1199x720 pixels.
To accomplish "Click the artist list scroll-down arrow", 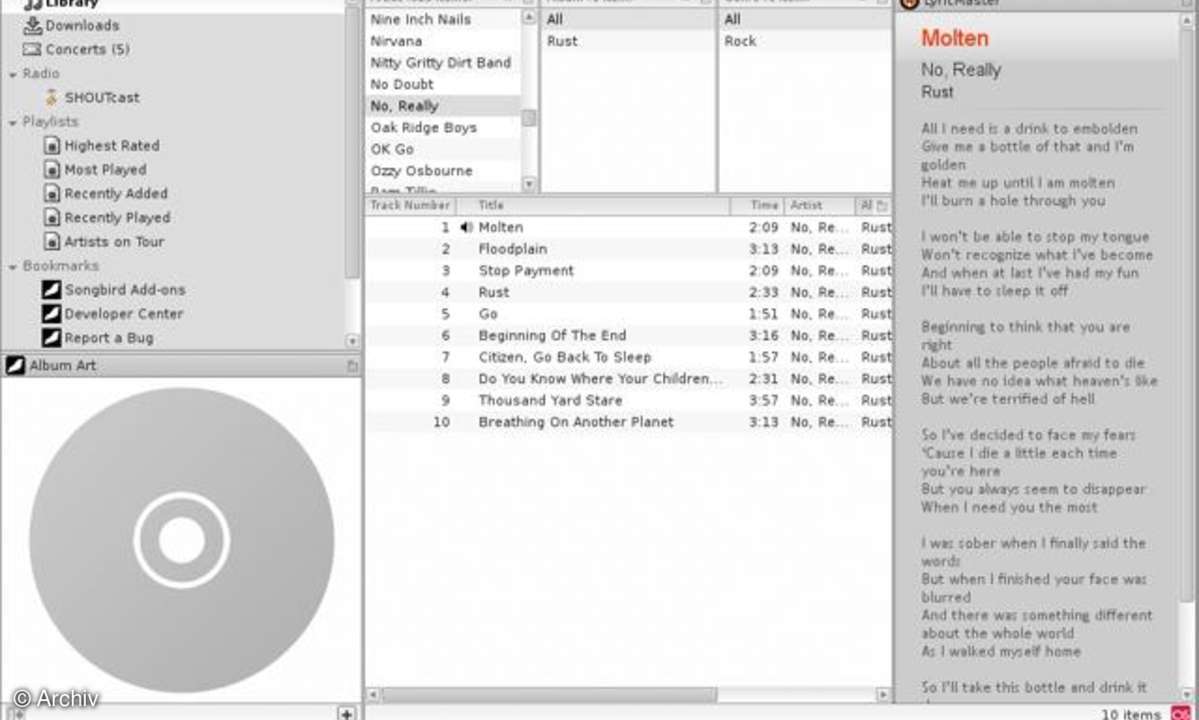I will tap(529, 184).
